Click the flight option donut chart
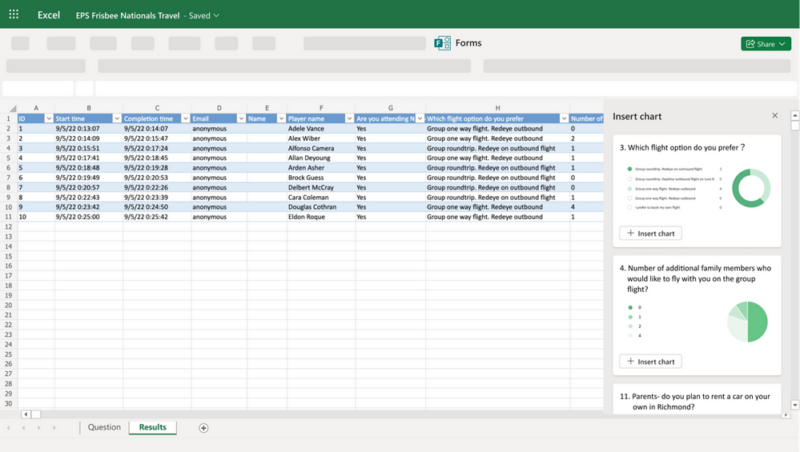Viewport: 800px width, 452px height. click(750, 188)
